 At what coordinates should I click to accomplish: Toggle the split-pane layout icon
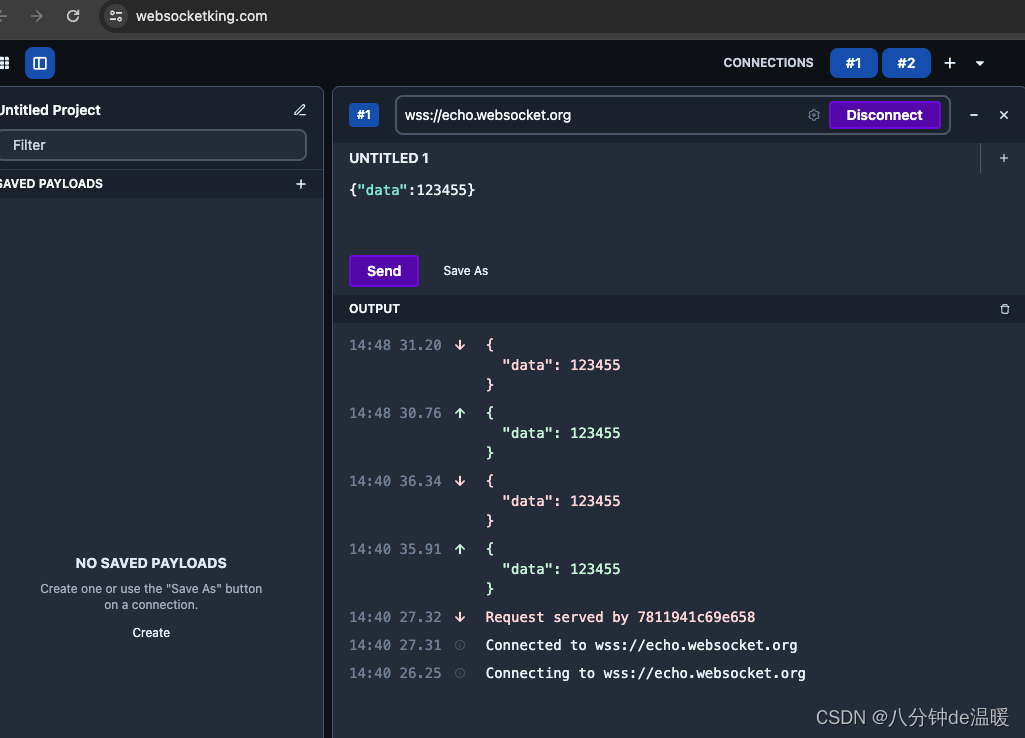click(x=39, y=62)
